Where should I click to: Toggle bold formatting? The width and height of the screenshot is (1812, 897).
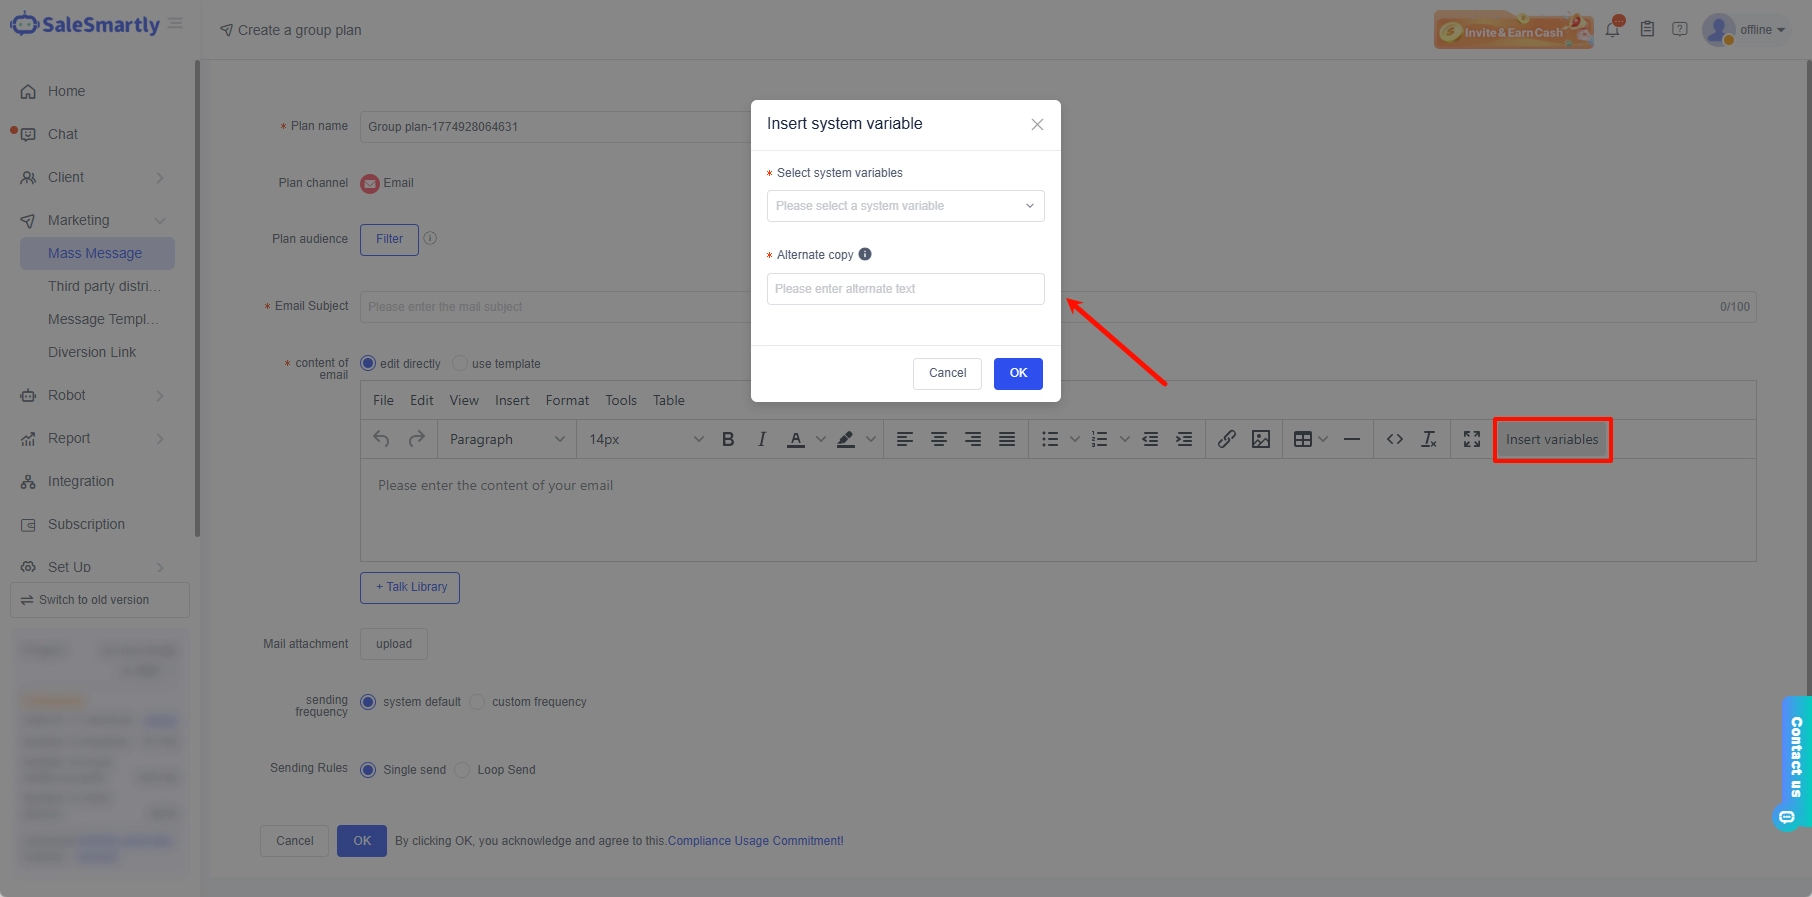728,439
